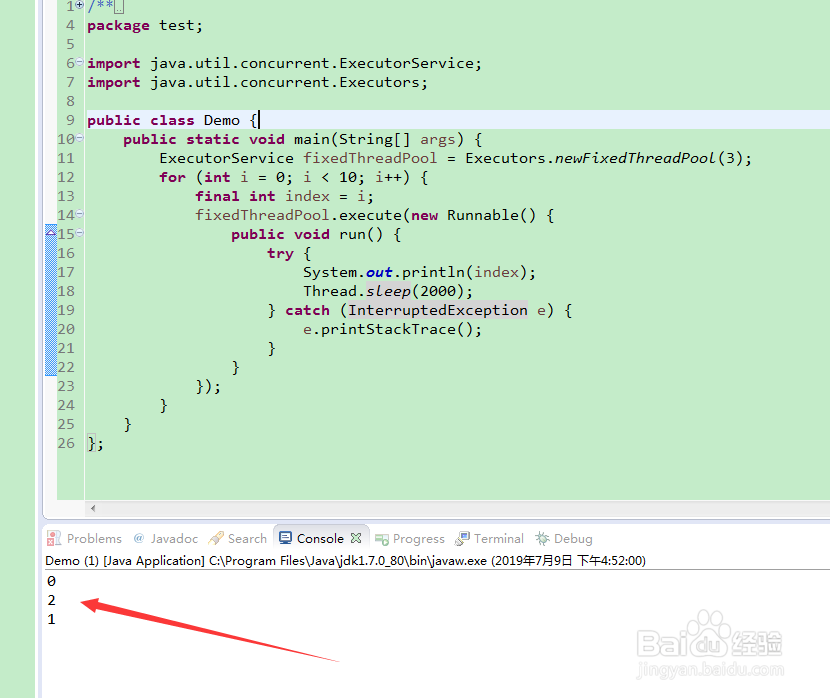Image resolution: width=830 pixels, height=698 pixels.
Task: Click the editor horizontal scrollbar left arrow
Action: click(x=93, y=509)
